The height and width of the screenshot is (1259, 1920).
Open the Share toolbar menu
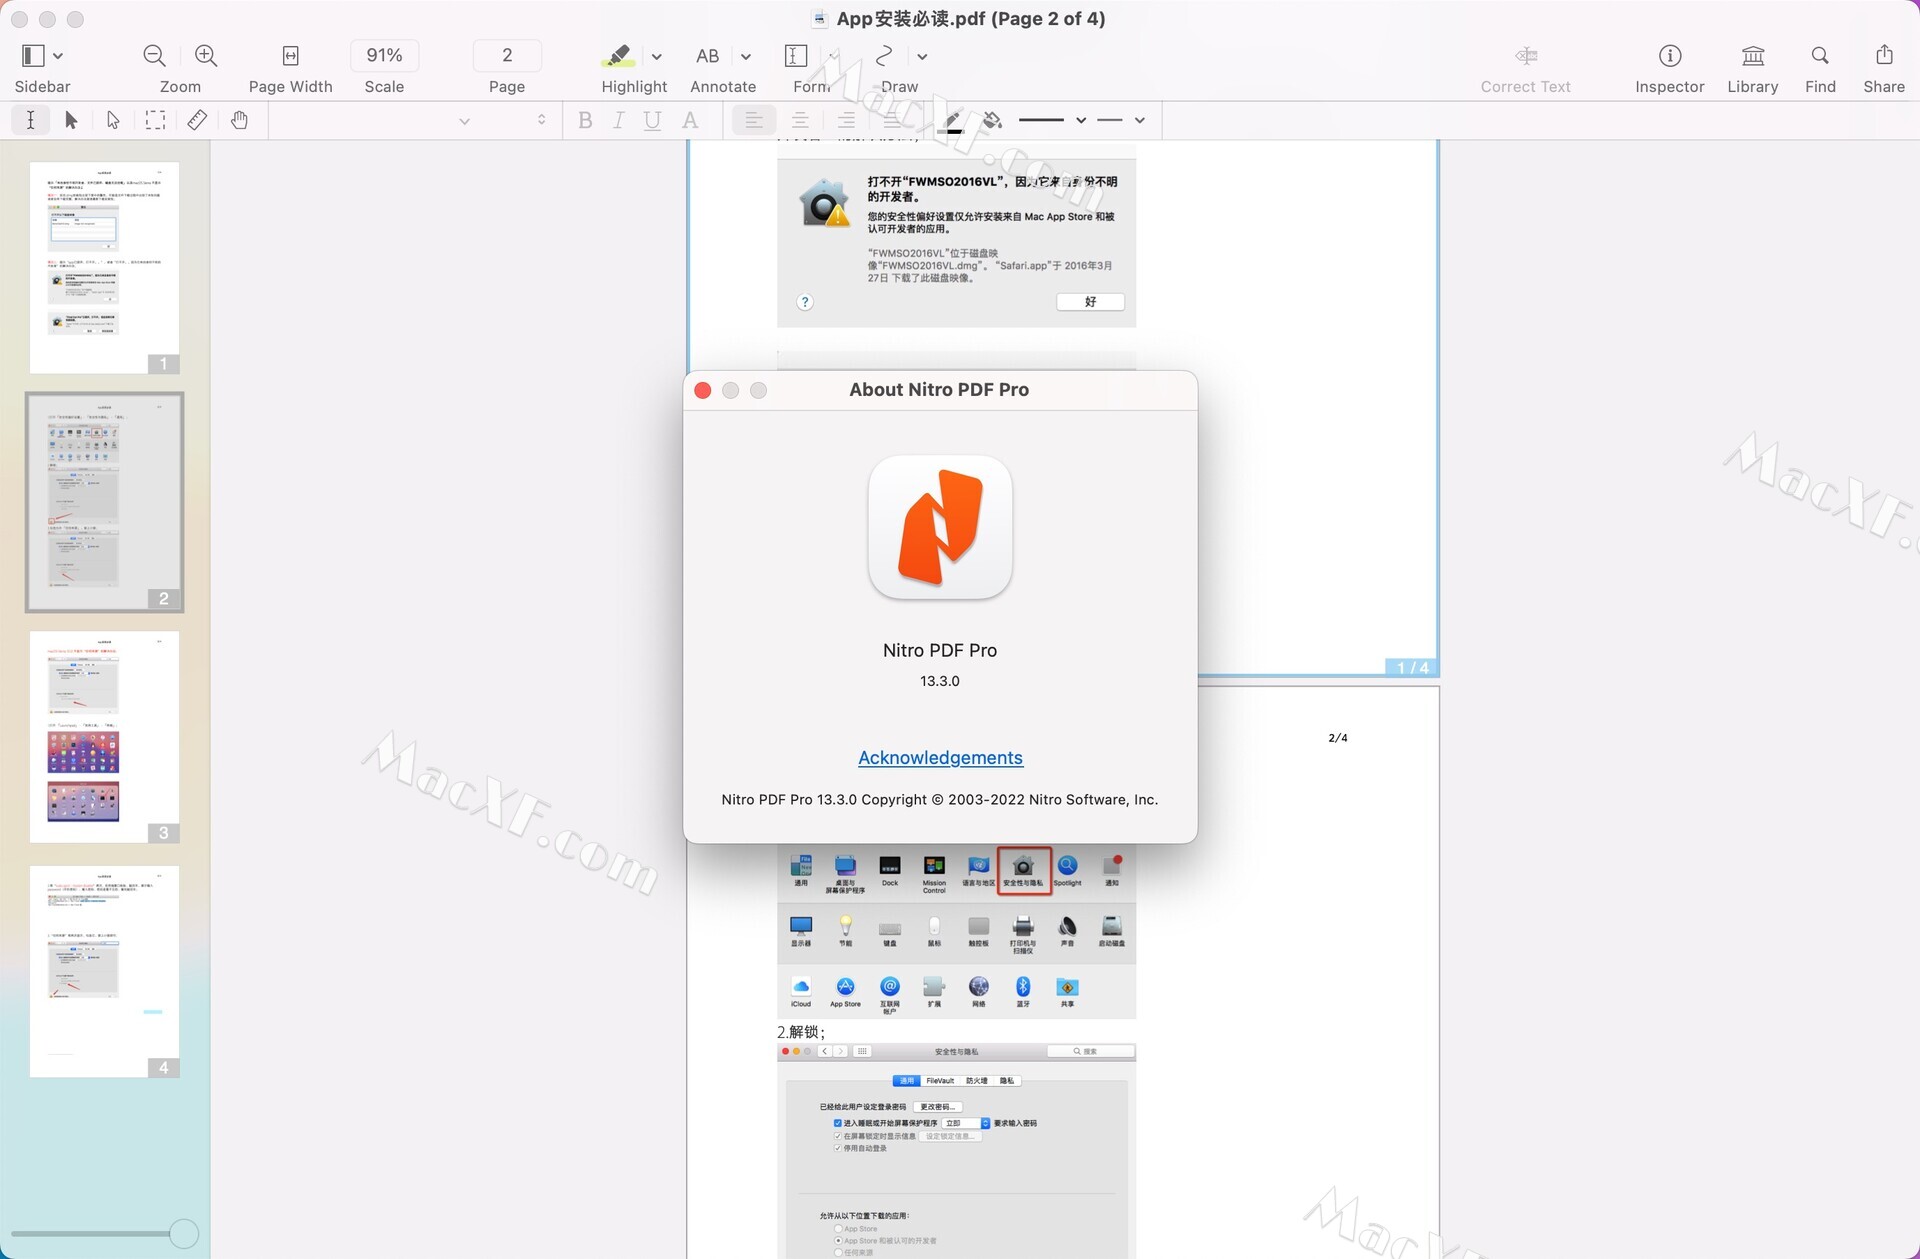point(1883,56)
